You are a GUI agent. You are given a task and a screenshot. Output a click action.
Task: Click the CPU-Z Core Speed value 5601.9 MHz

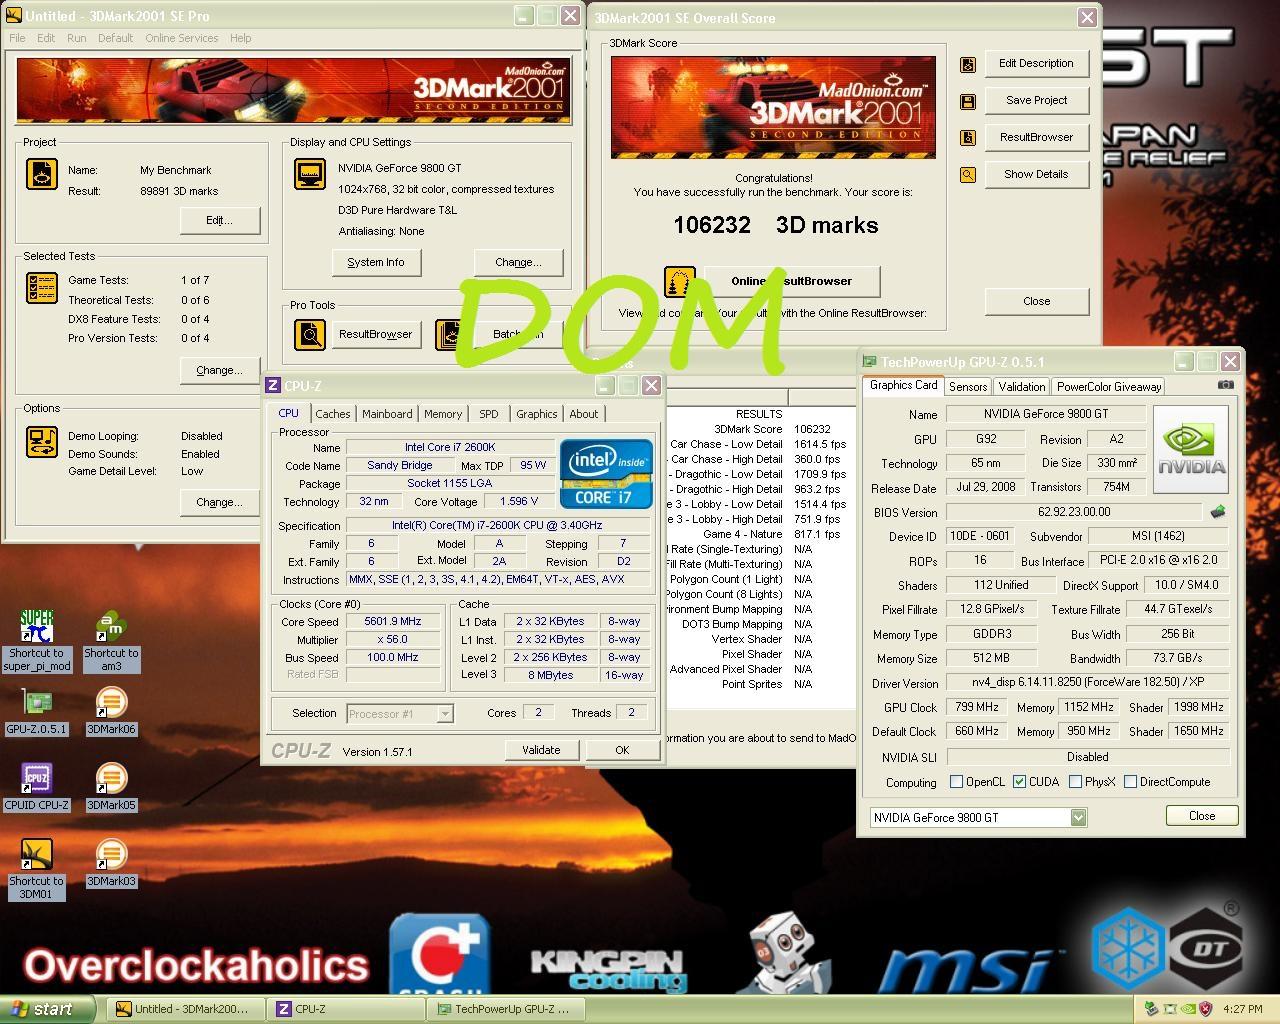(x=393, y=621)
